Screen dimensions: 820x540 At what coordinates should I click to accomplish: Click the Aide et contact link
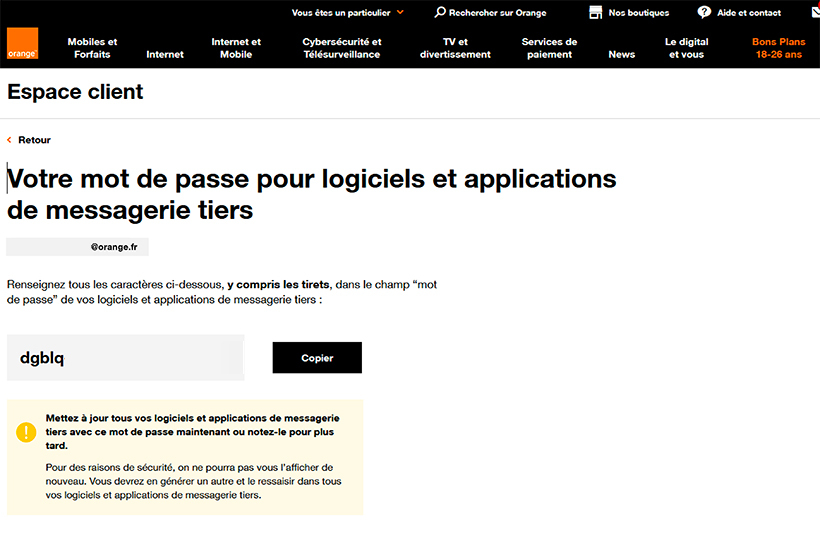click(x=749, y=13)
